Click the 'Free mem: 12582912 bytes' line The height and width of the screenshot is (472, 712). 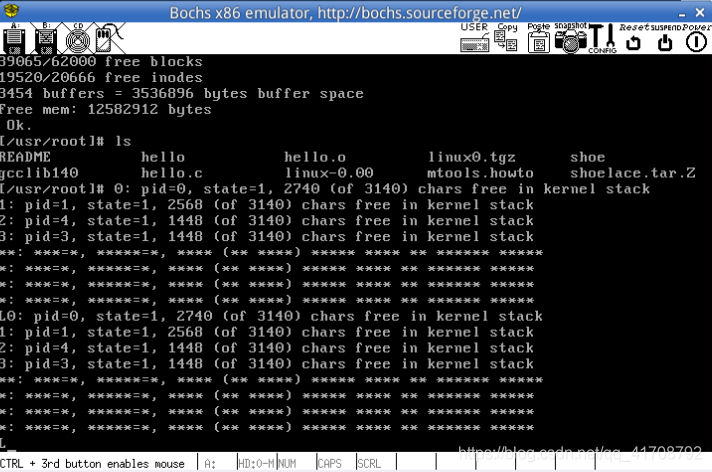click(105, 109)
